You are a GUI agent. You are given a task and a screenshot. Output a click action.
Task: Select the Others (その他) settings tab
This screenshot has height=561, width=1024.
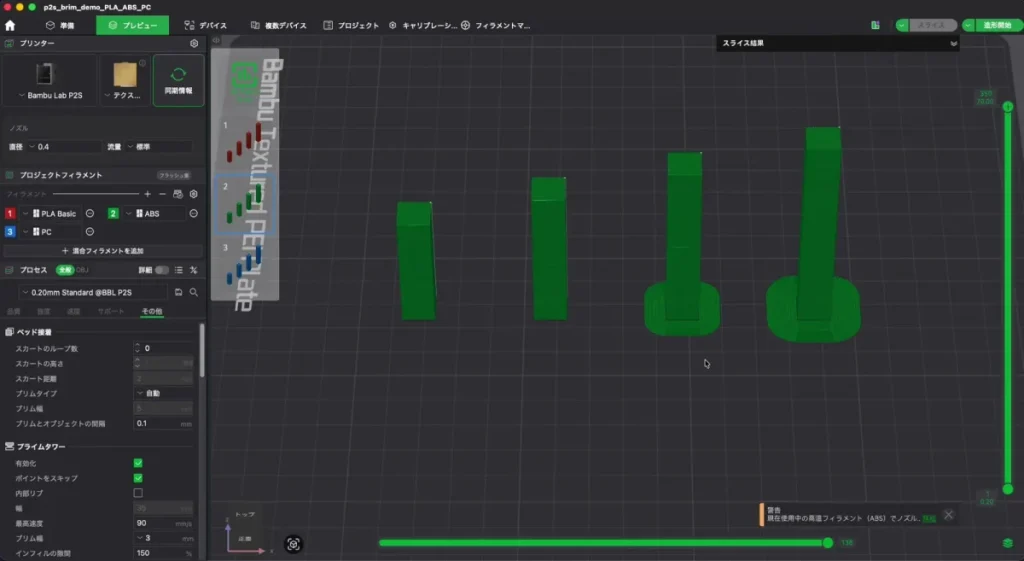[x=152, y=312]
